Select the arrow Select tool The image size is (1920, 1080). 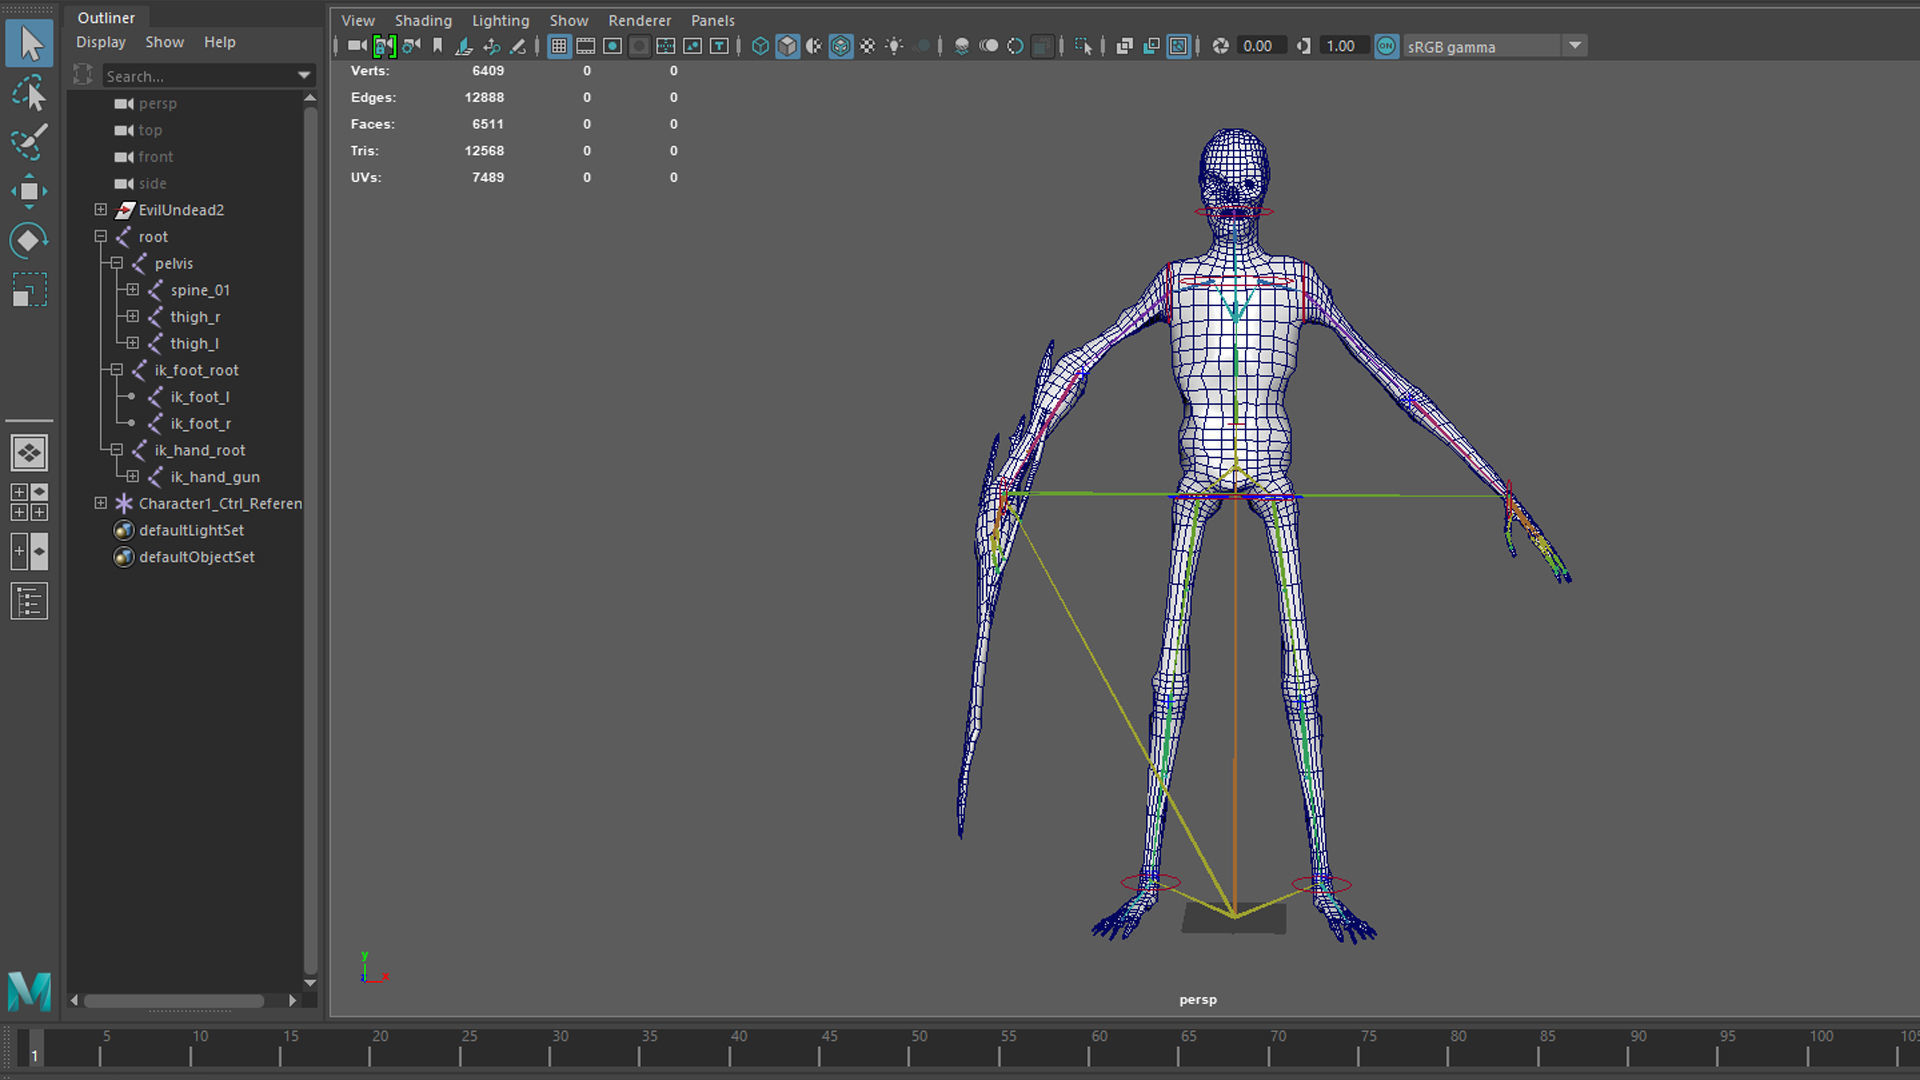[30, 44]
